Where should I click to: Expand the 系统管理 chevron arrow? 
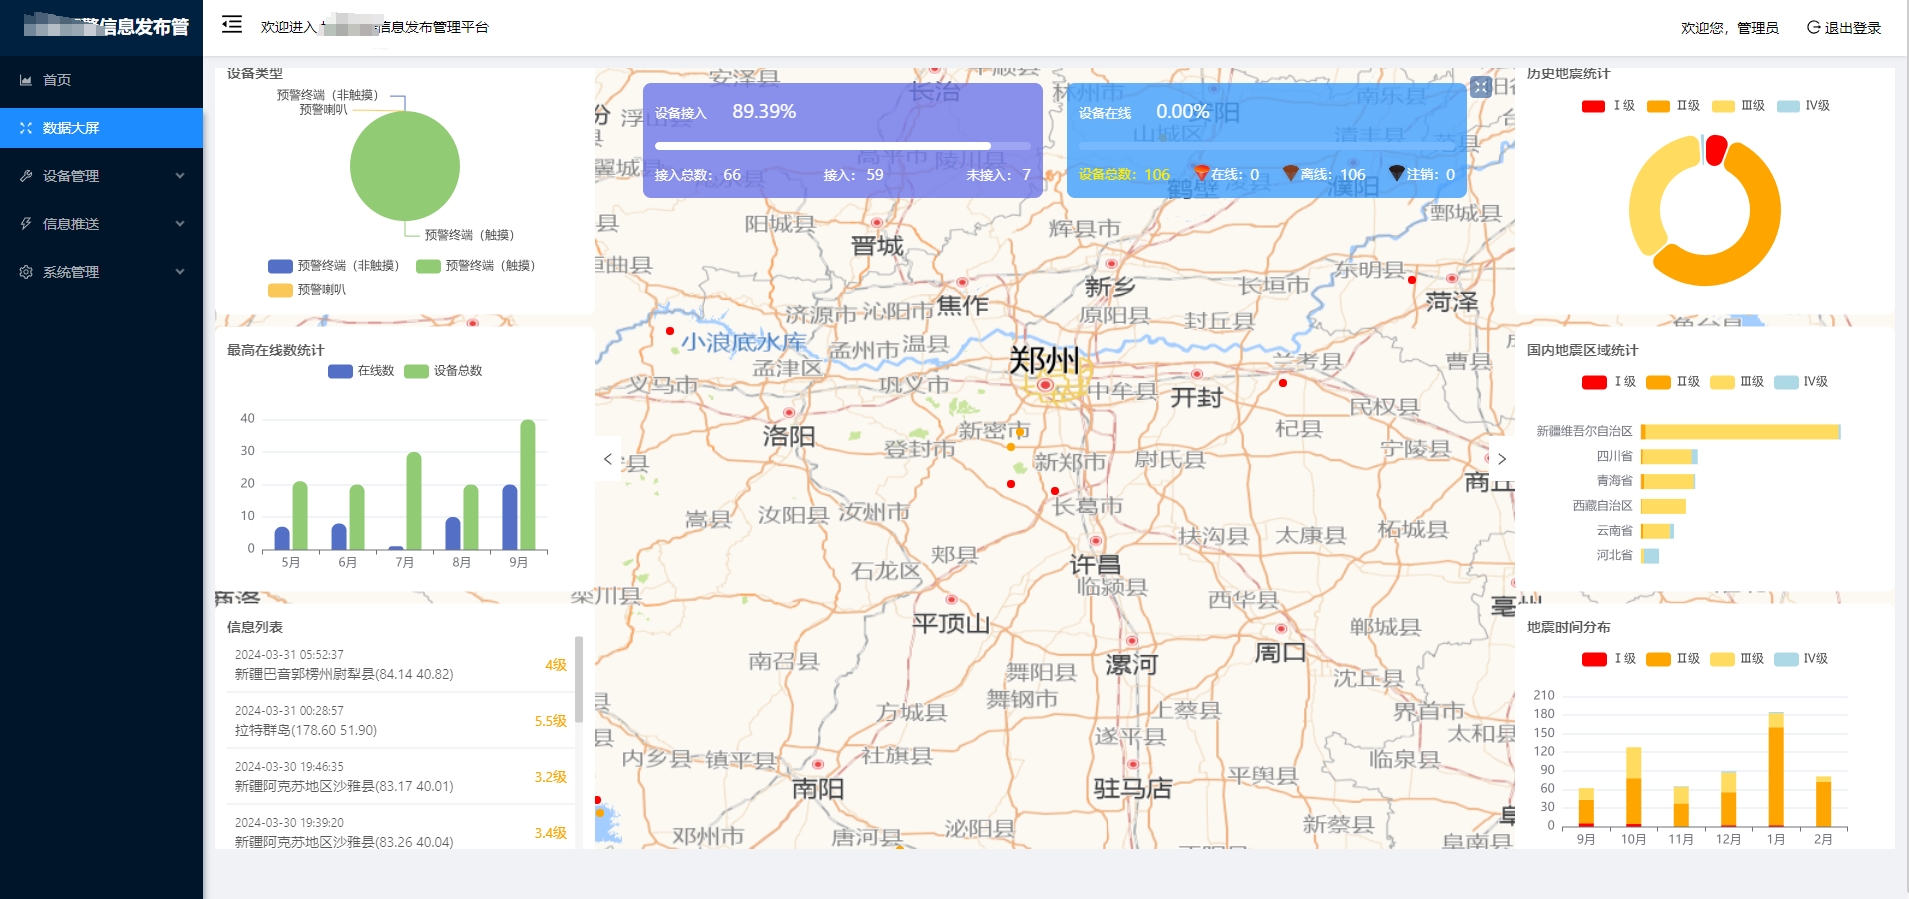click(x=180, y=272)
